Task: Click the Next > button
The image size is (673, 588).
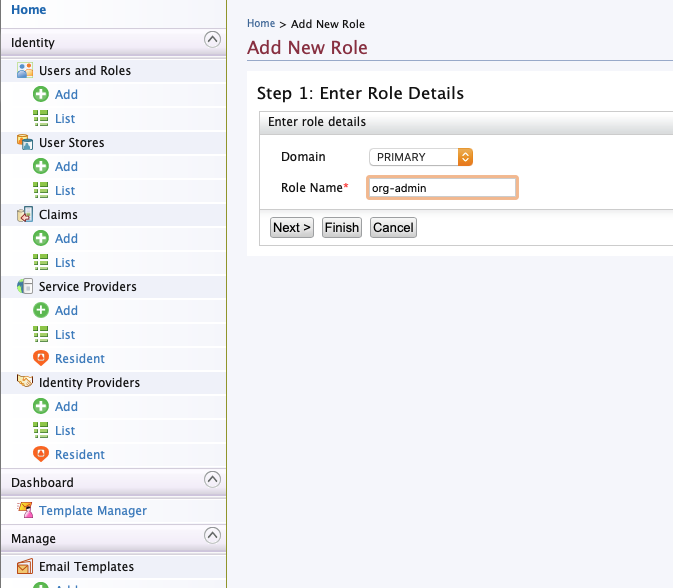Action: click(x=292, y=227)
